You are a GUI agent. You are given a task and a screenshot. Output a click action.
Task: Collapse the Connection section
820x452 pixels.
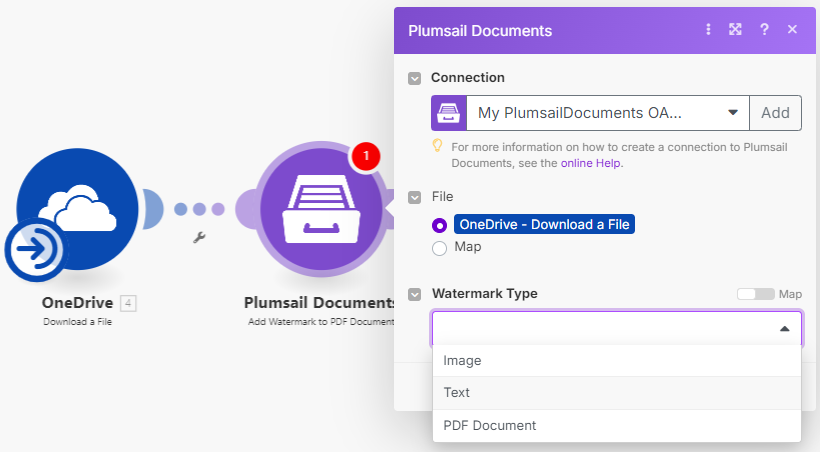point(414,78)
